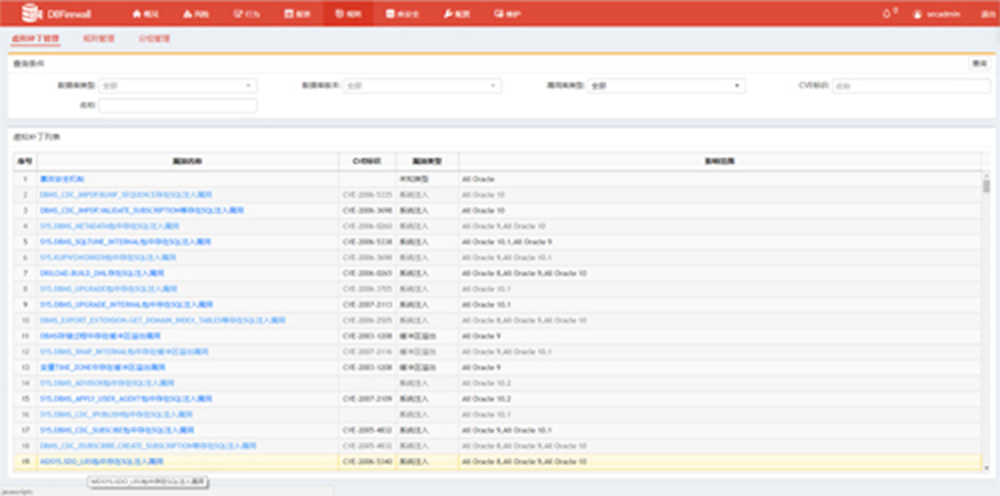Open the row 6 SYS.KUPW vulnerability link

coord(108,258)
